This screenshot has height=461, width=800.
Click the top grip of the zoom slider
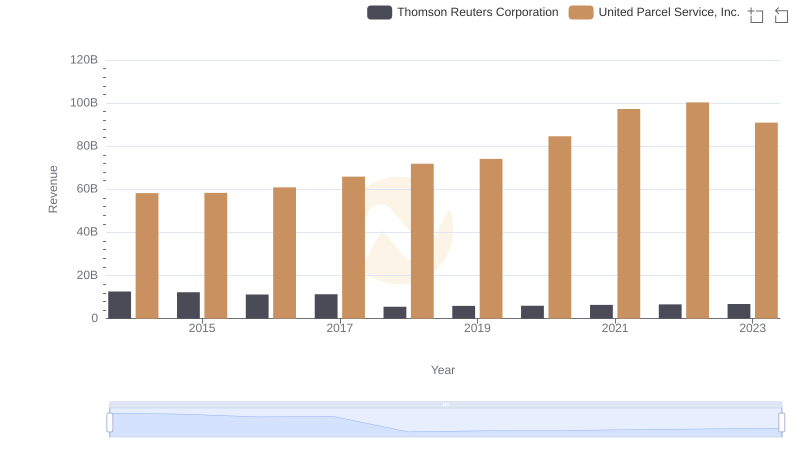click(445, 404)
